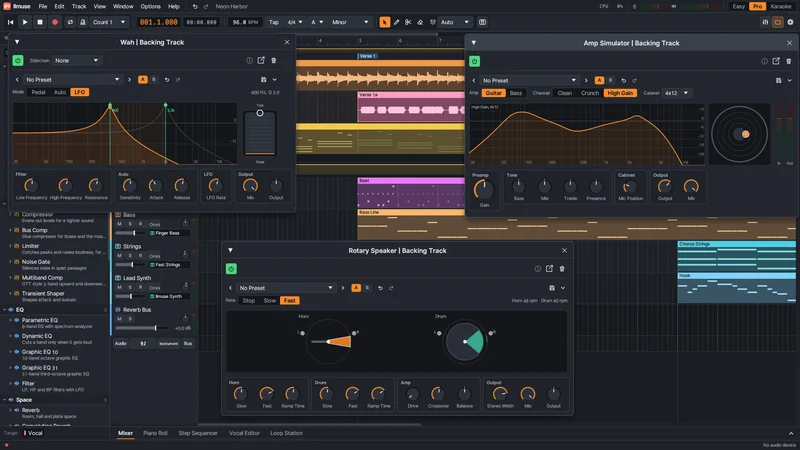The height and width of the screenshot is (450, 800).
Task: Select the pointer tool in the toolbar
Action: [385, 22]
